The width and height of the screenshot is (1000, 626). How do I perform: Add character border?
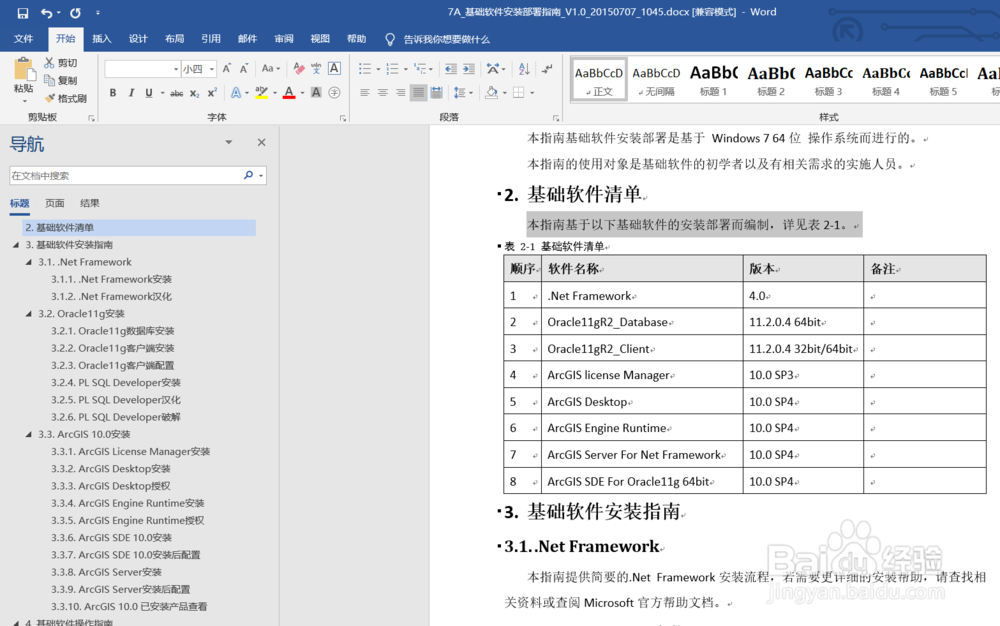[334, 68]
